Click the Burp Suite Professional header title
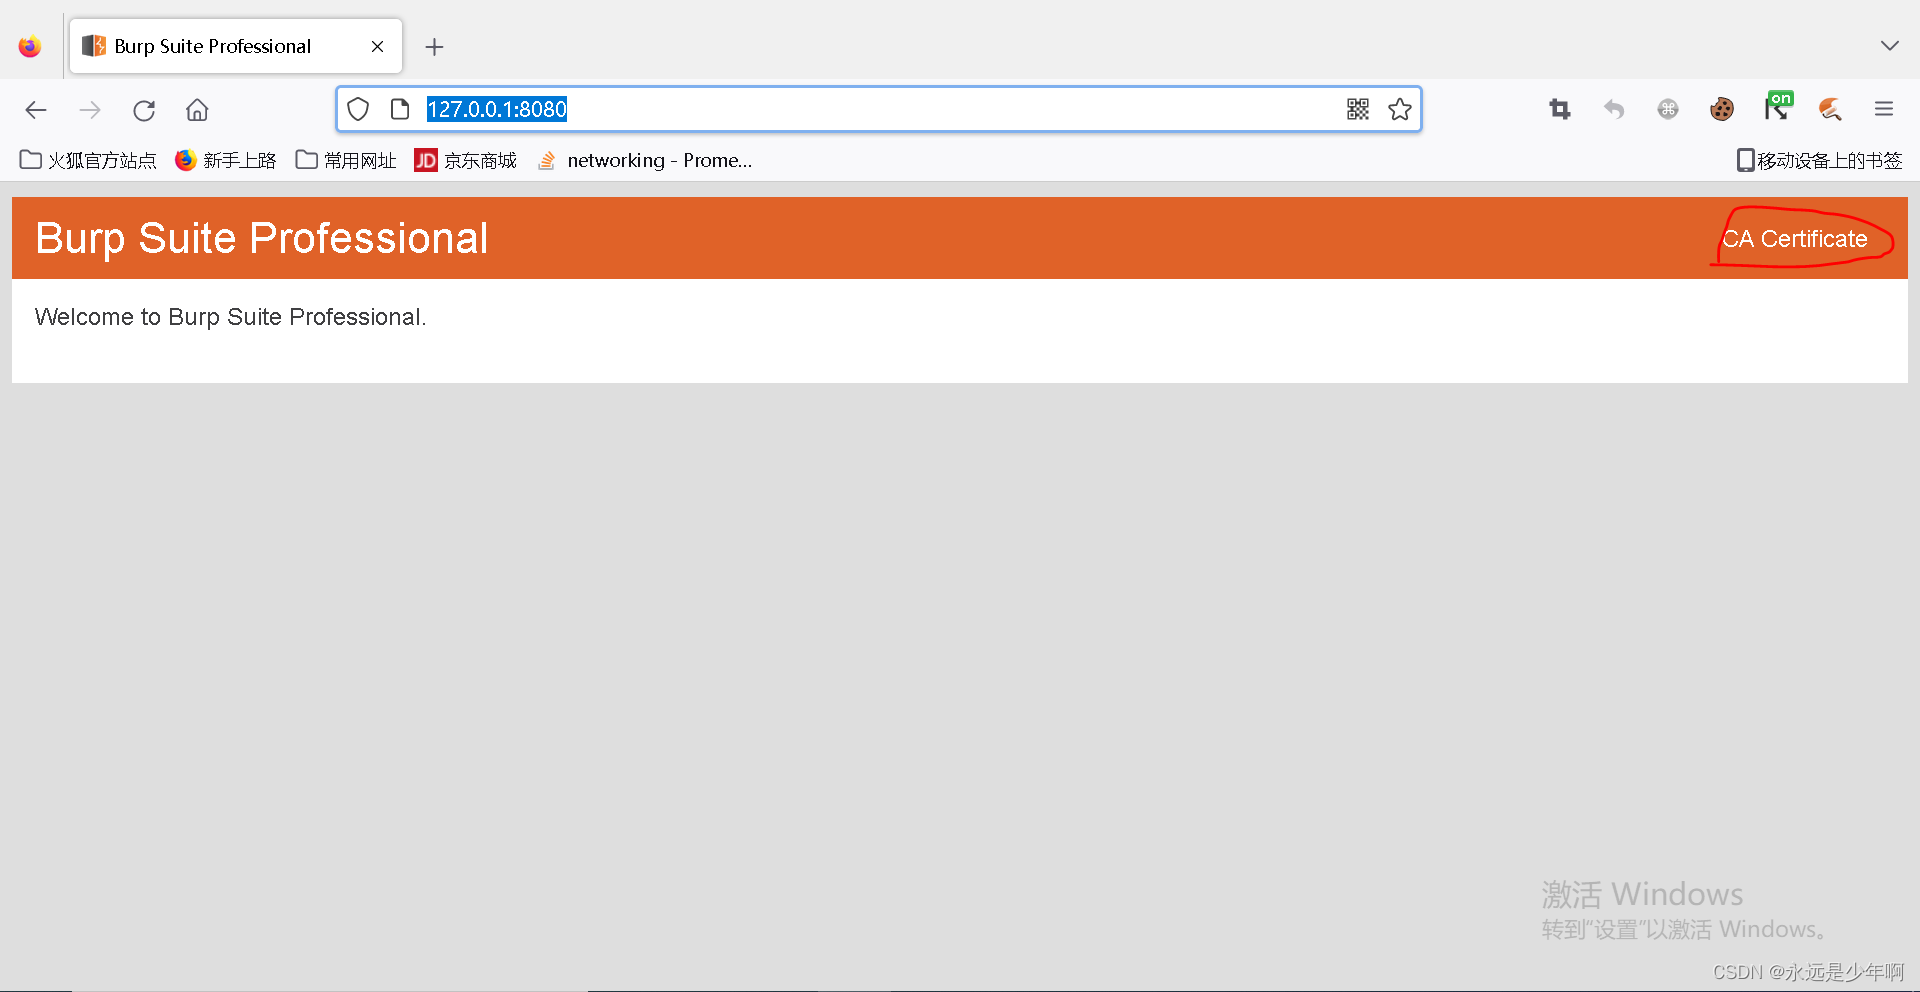Screen dimensions: 1920x992 262,239
